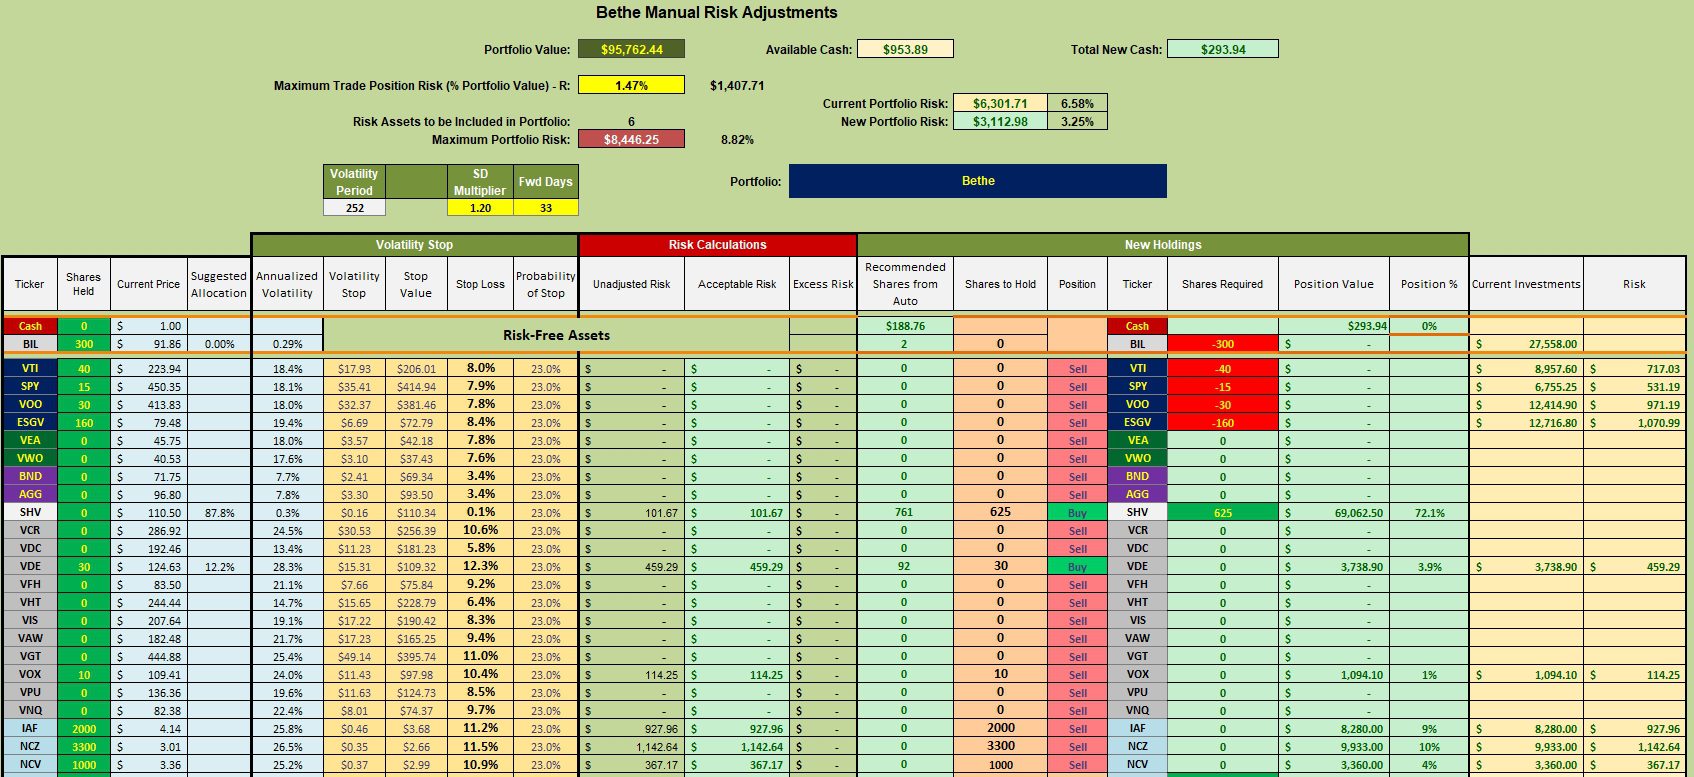This screenshot has height=777, width=1694.
Task: Edit the Fwd Days value 33
Action: tap(546, 208)
